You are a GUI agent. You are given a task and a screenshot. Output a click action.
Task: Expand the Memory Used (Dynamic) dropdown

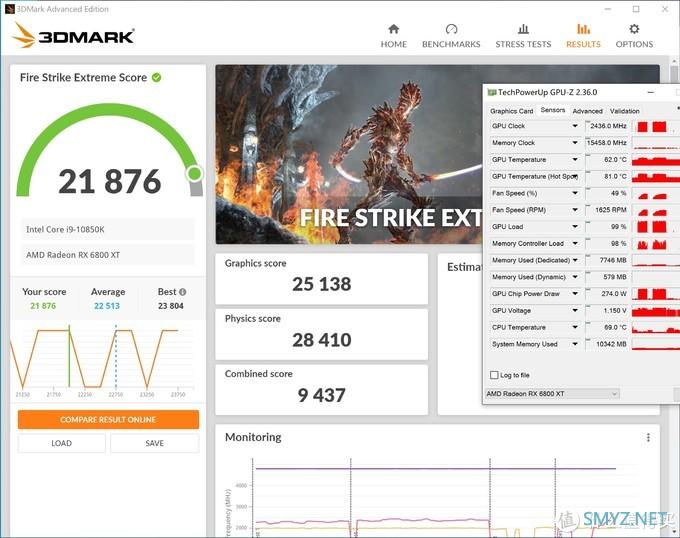575,277
